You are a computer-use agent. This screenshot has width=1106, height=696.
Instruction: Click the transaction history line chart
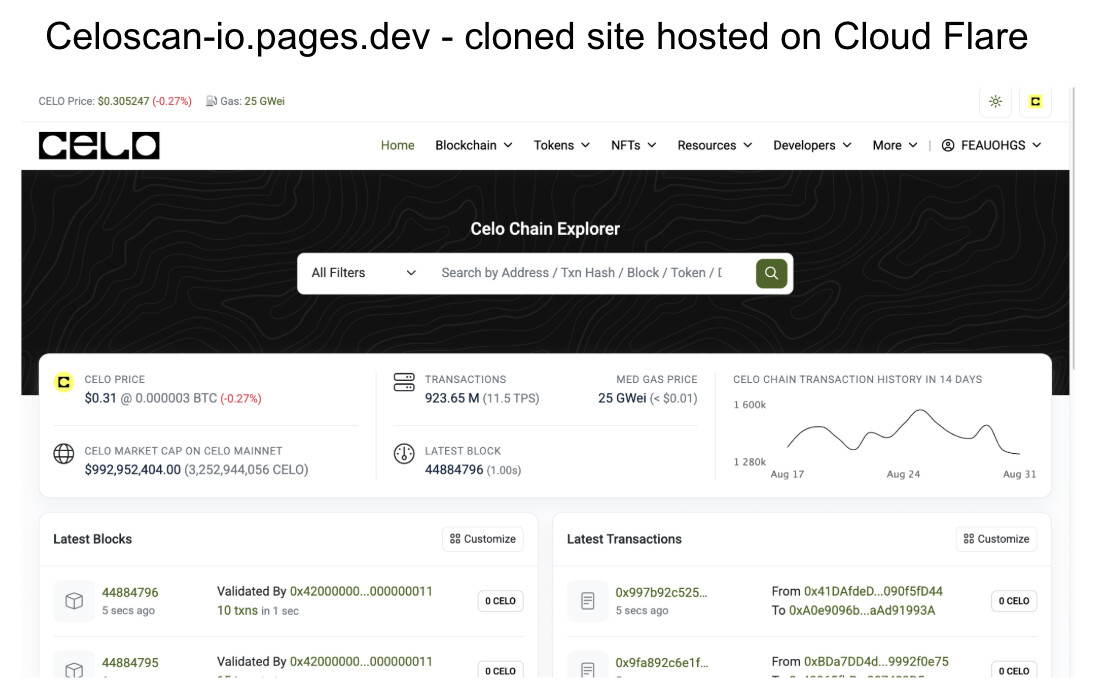click(x=903, y=430)
